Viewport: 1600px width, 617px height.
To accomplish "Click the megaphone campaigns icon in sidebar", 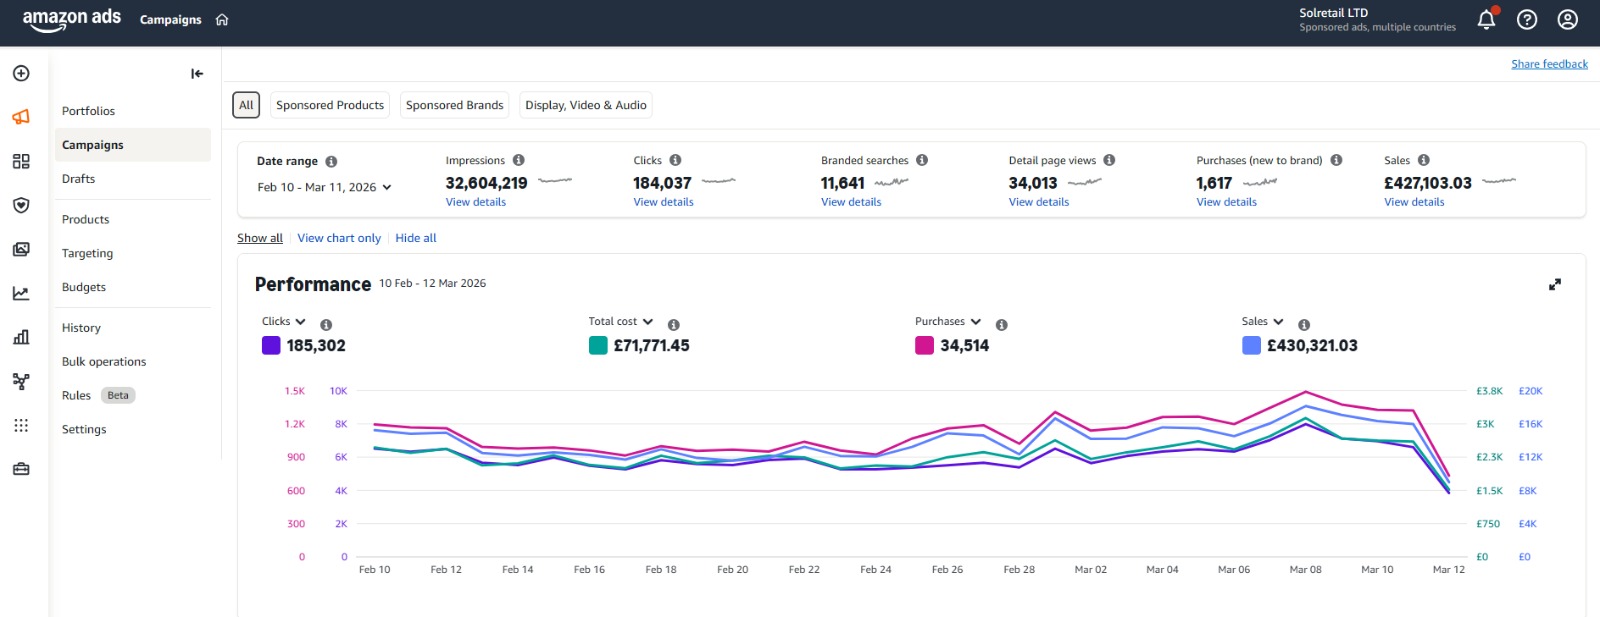I will click(x=21, y=117).
